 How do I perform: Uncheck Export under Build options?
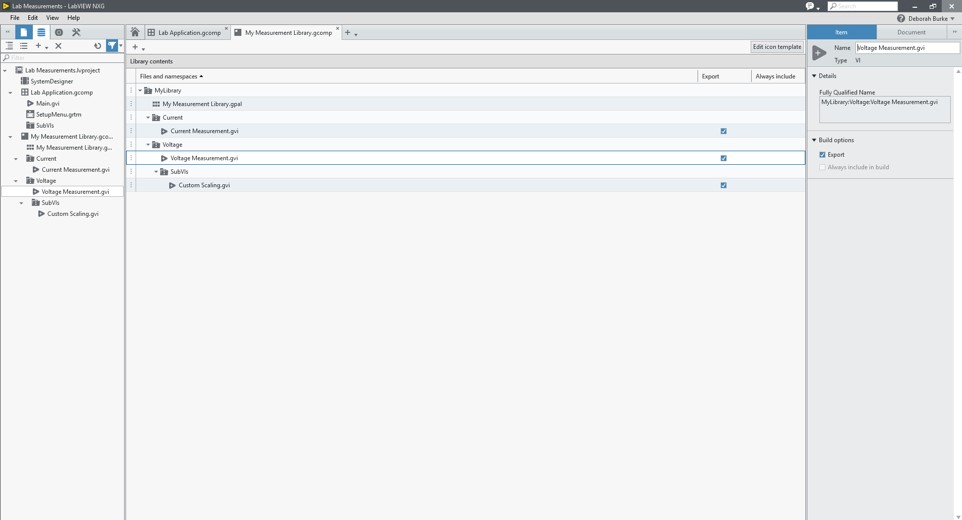coord(822,155)
